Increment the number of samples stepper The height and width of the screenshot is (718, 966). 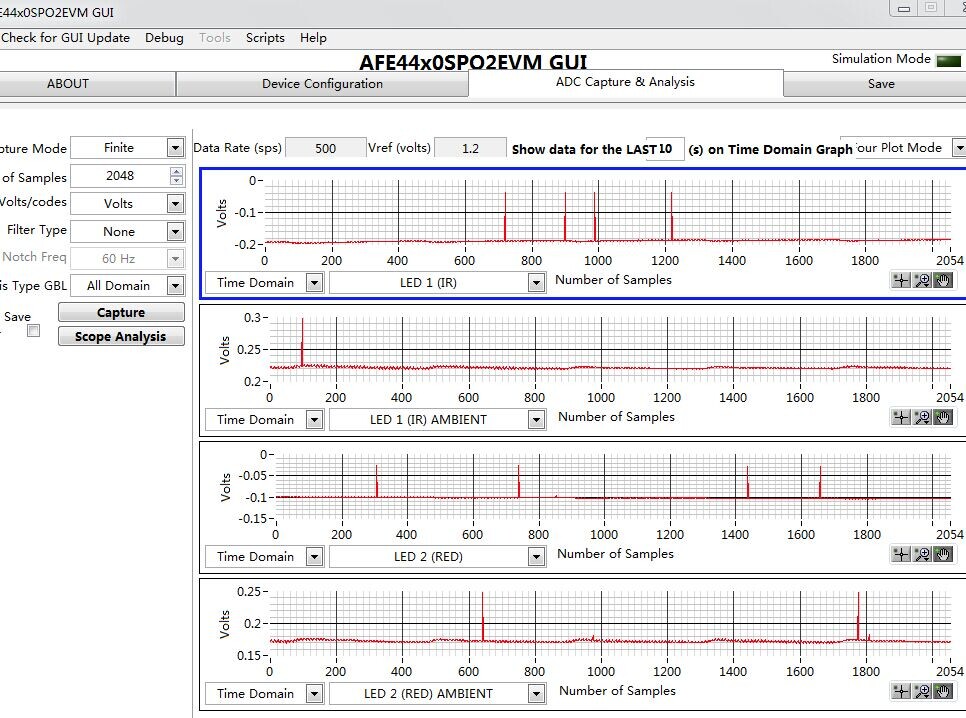pyautogui.click(x=177, y=171)
